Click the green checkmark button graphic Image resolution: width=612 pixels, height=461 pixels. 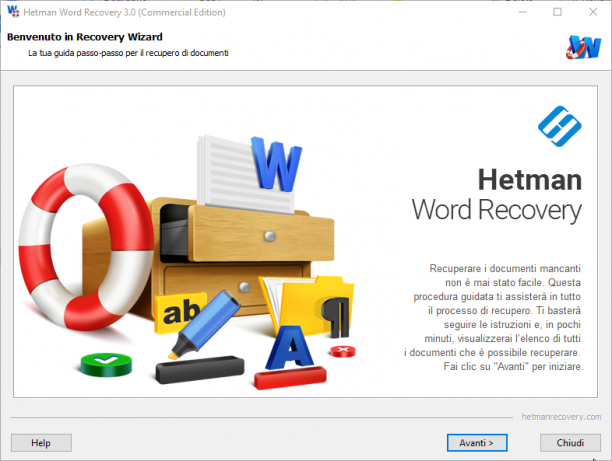(x=106, y=364)
